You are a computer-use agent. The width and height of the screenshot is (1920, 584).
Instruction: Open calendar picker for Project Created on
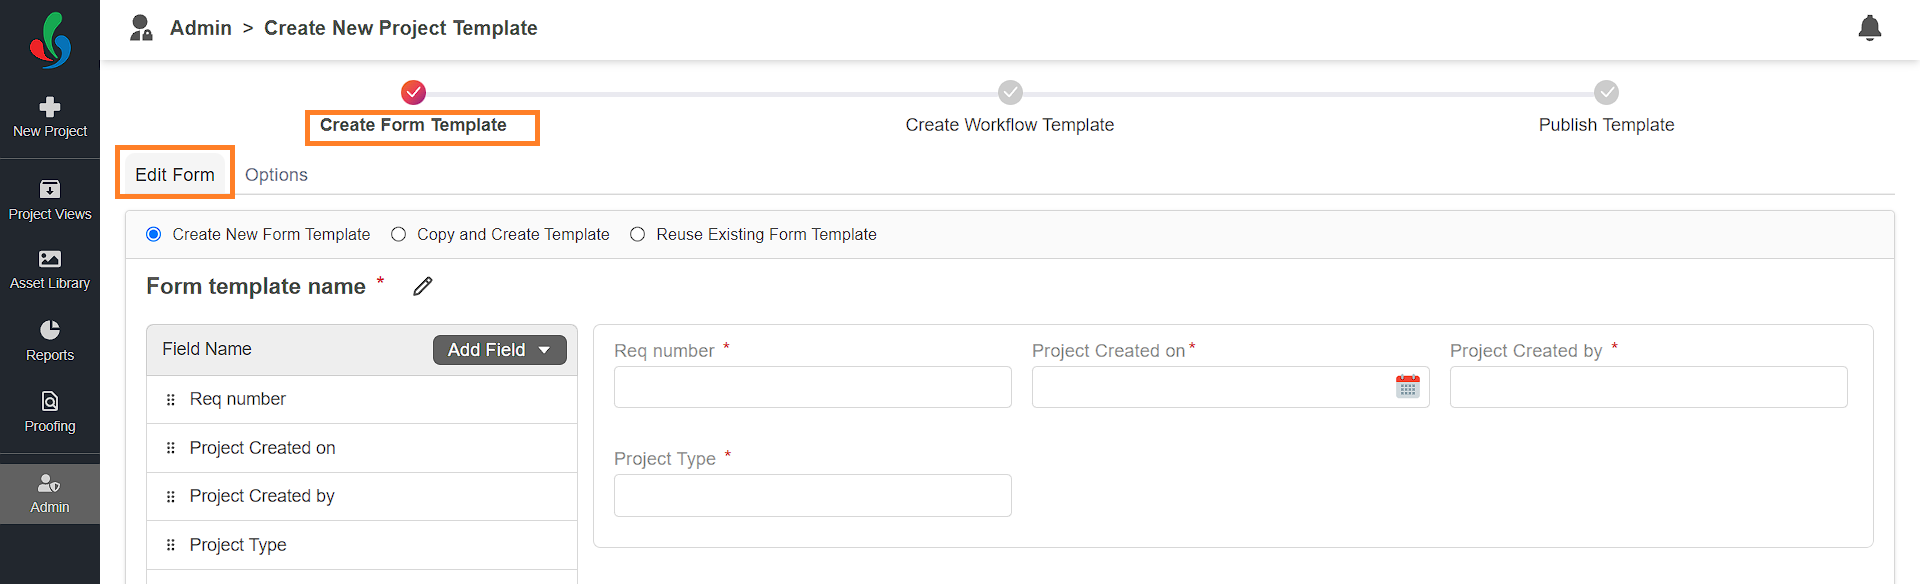pyautogui.click(x=1407, y=387)
